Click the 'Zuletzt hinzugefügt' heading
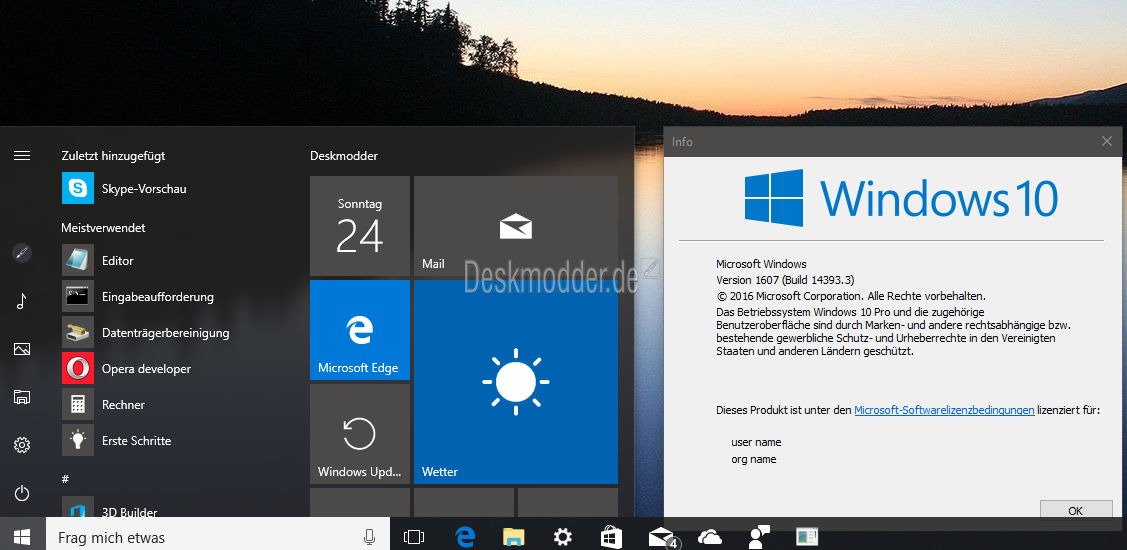The width and height of the screenshot is (1127, 550). click(x=113, y=155)
